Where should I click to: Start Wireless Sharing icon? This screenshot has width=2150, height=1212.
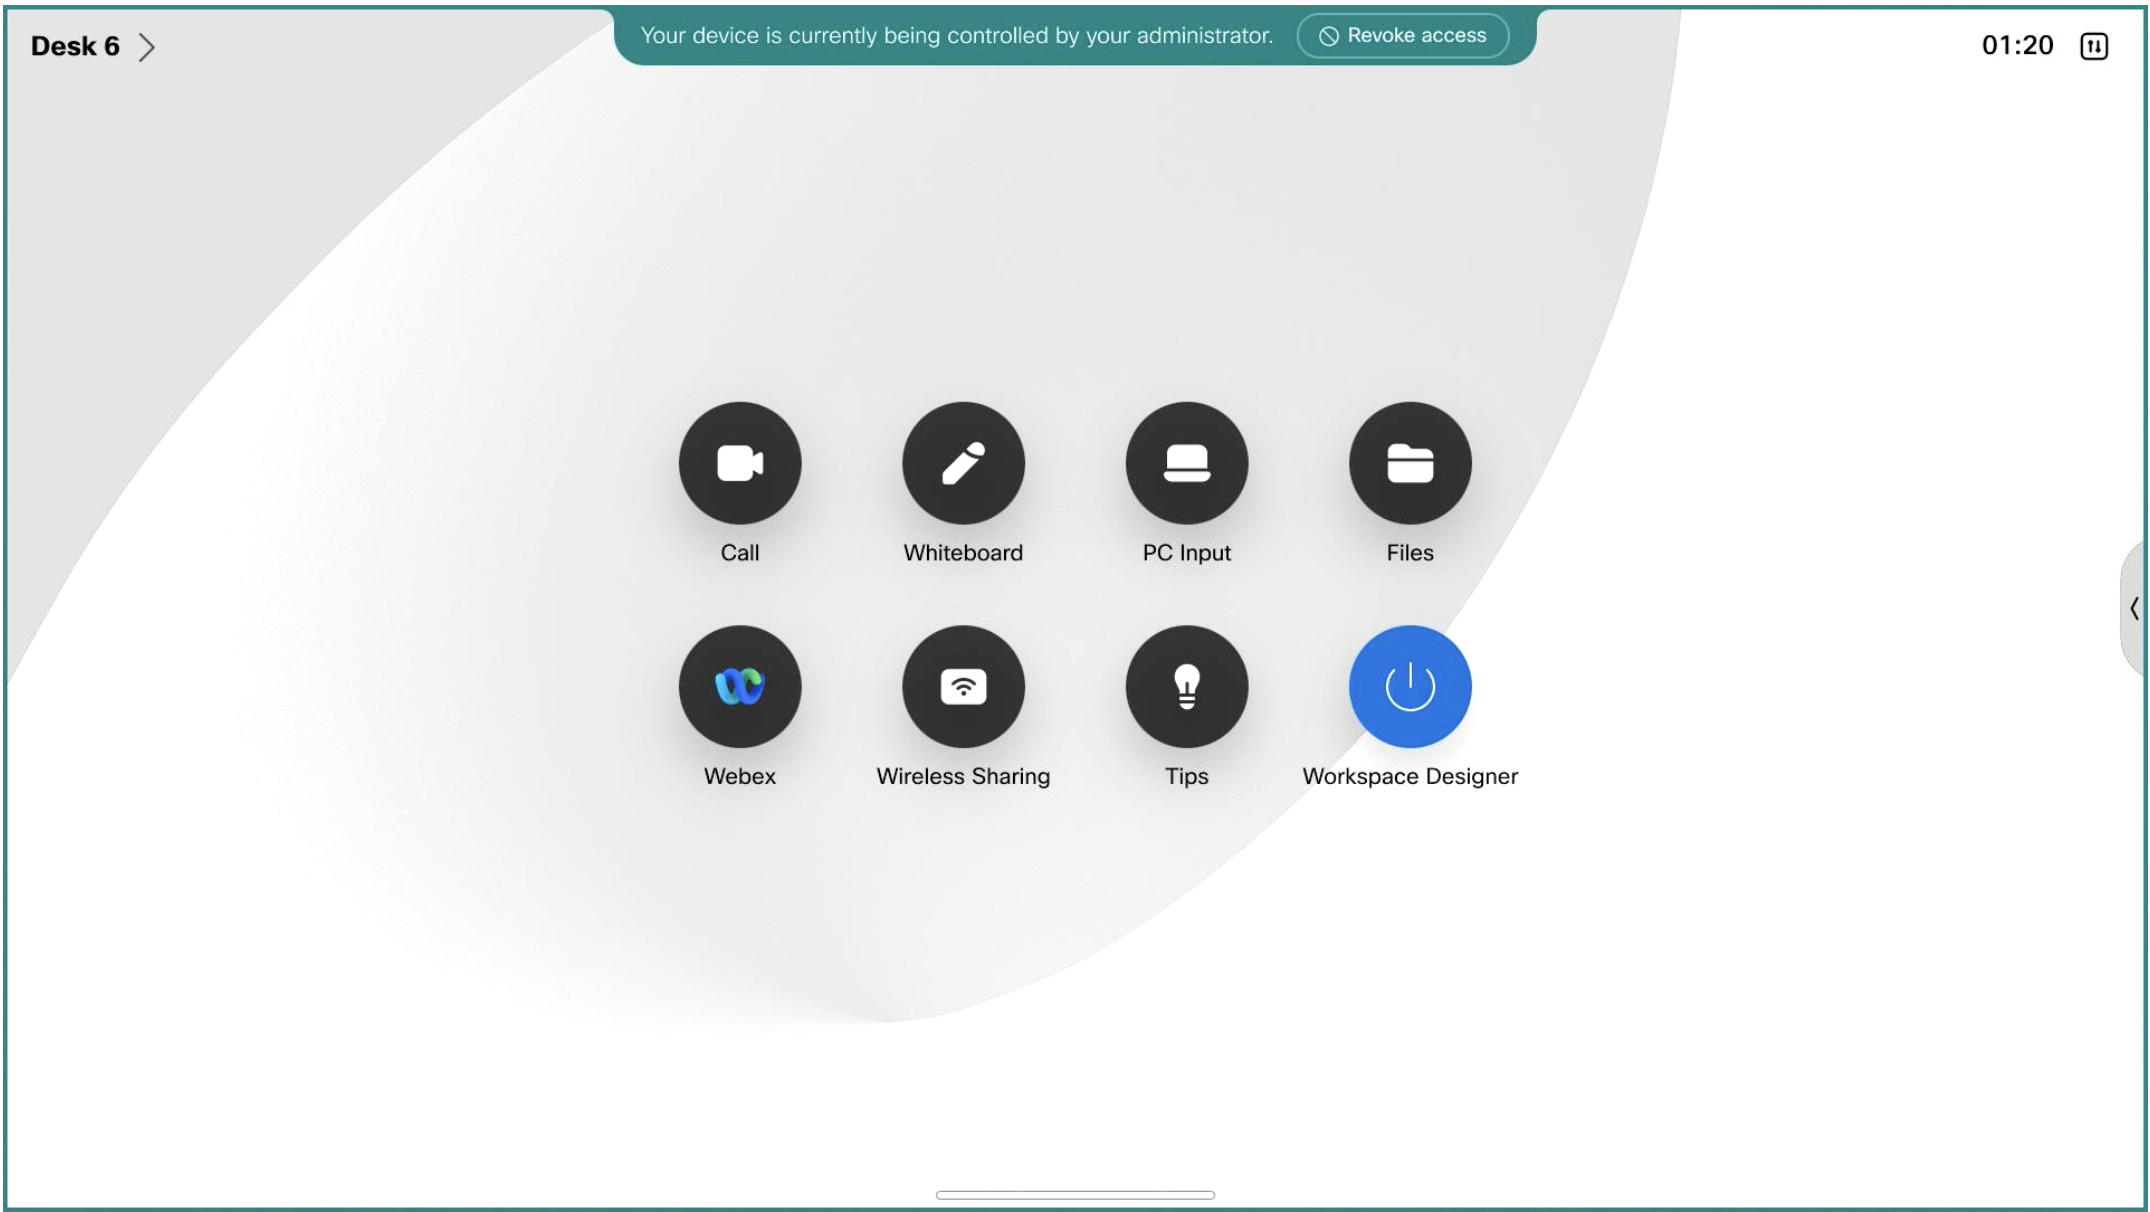pyautogui.click(x=963, y=686)
